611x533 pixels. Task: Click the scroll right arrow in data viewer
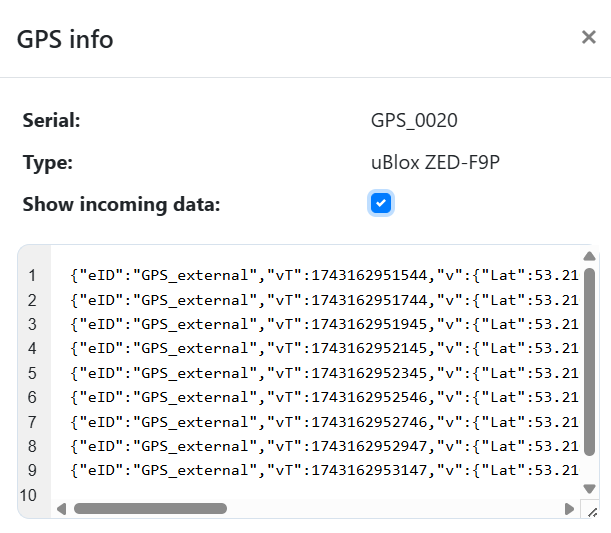(x=570, y=508)
